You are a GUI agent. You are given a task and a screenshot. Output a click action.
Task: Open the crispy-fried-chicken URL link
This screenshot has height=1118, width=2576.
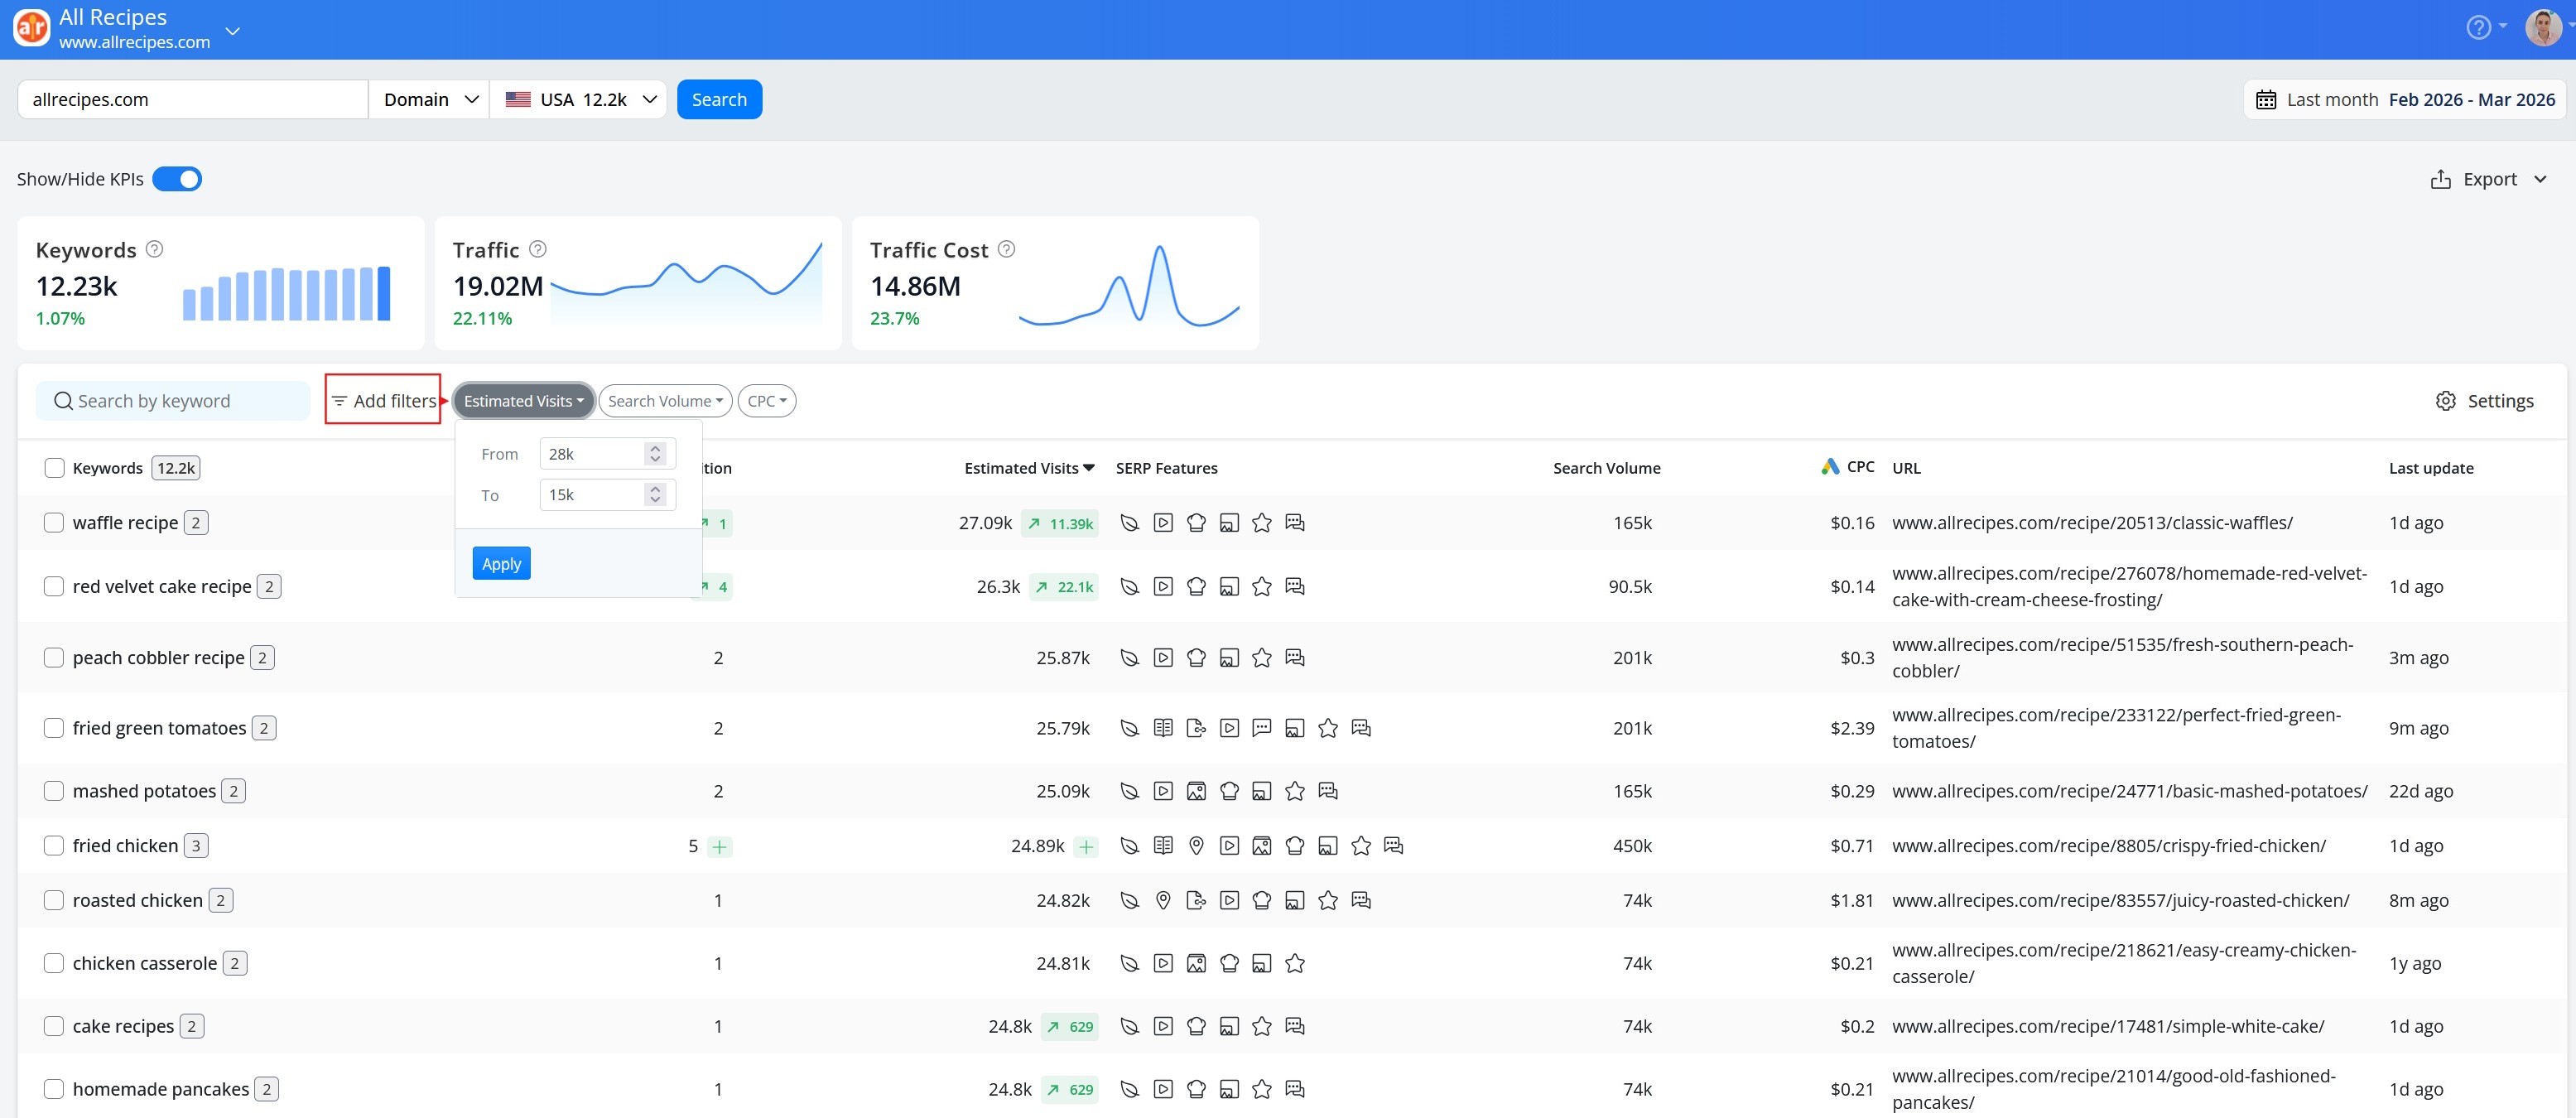pos(2109,846)
